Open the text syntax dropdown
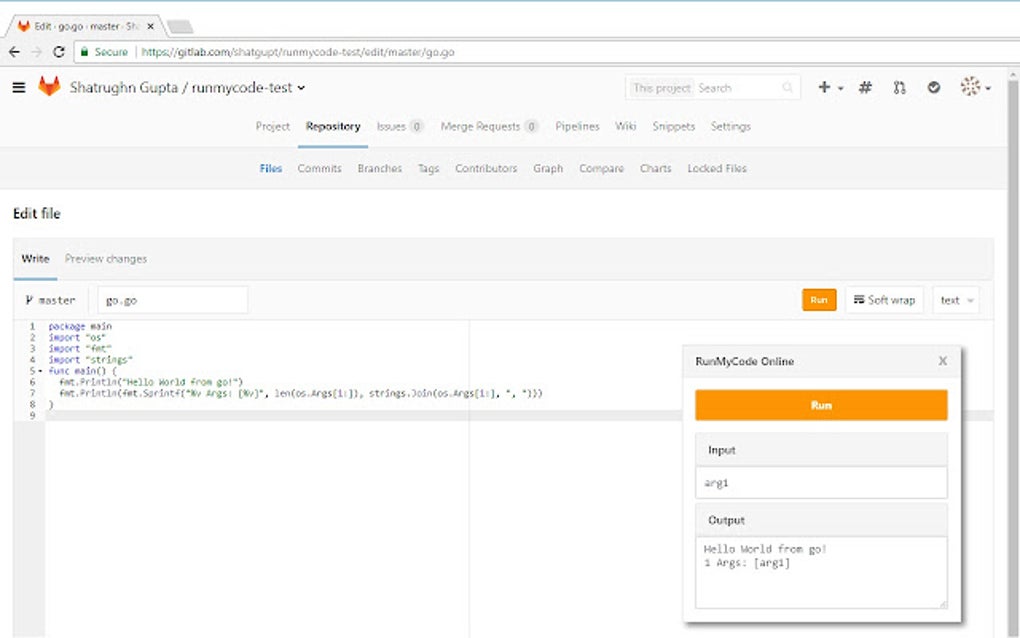 (956, 299)
